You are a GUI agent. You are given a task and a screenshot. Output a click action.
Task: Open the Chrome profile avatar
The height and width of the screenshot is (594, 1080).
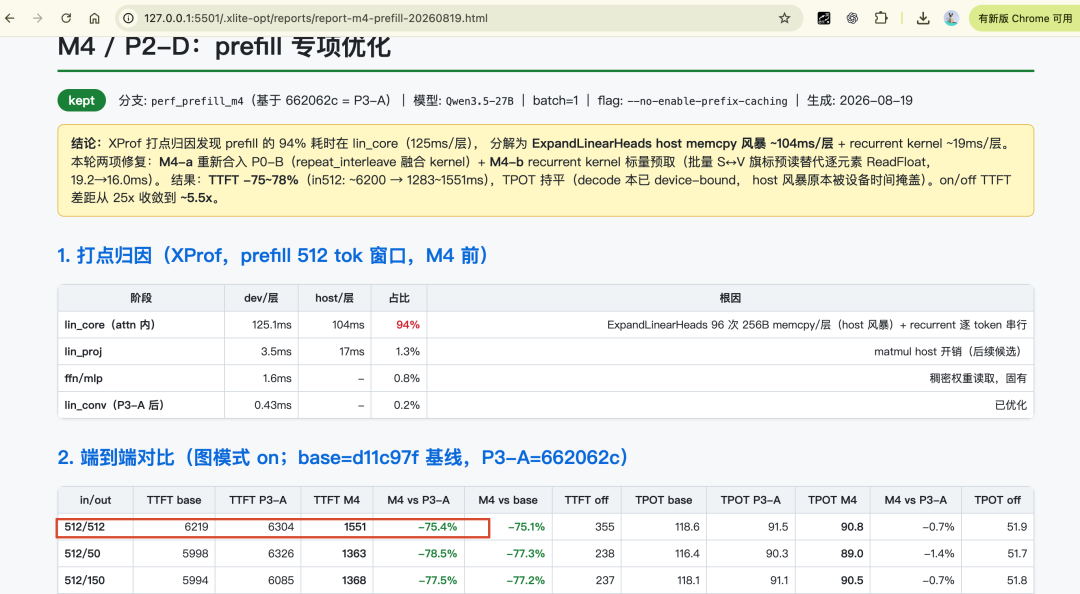951,19
